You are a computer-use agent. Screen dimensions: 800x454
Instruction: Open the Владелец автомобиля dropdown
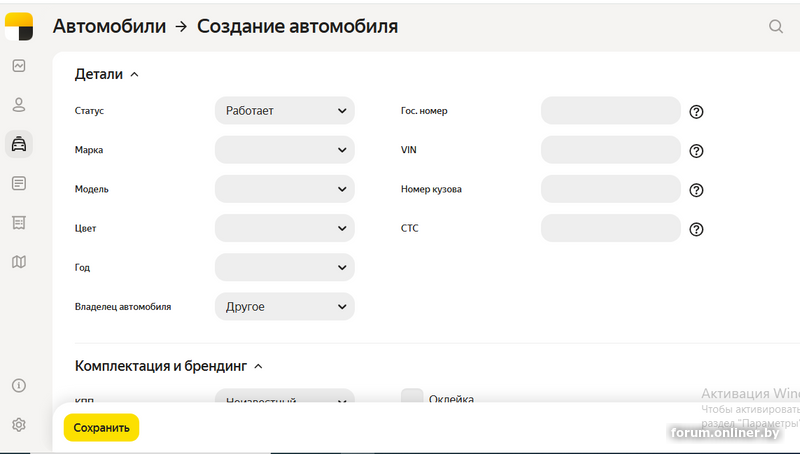[285, 307]
